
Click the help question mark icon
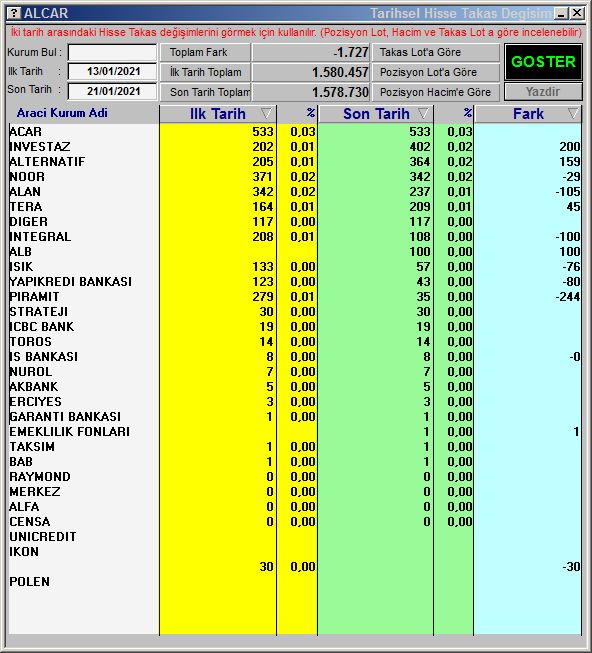tap(14, 13)
